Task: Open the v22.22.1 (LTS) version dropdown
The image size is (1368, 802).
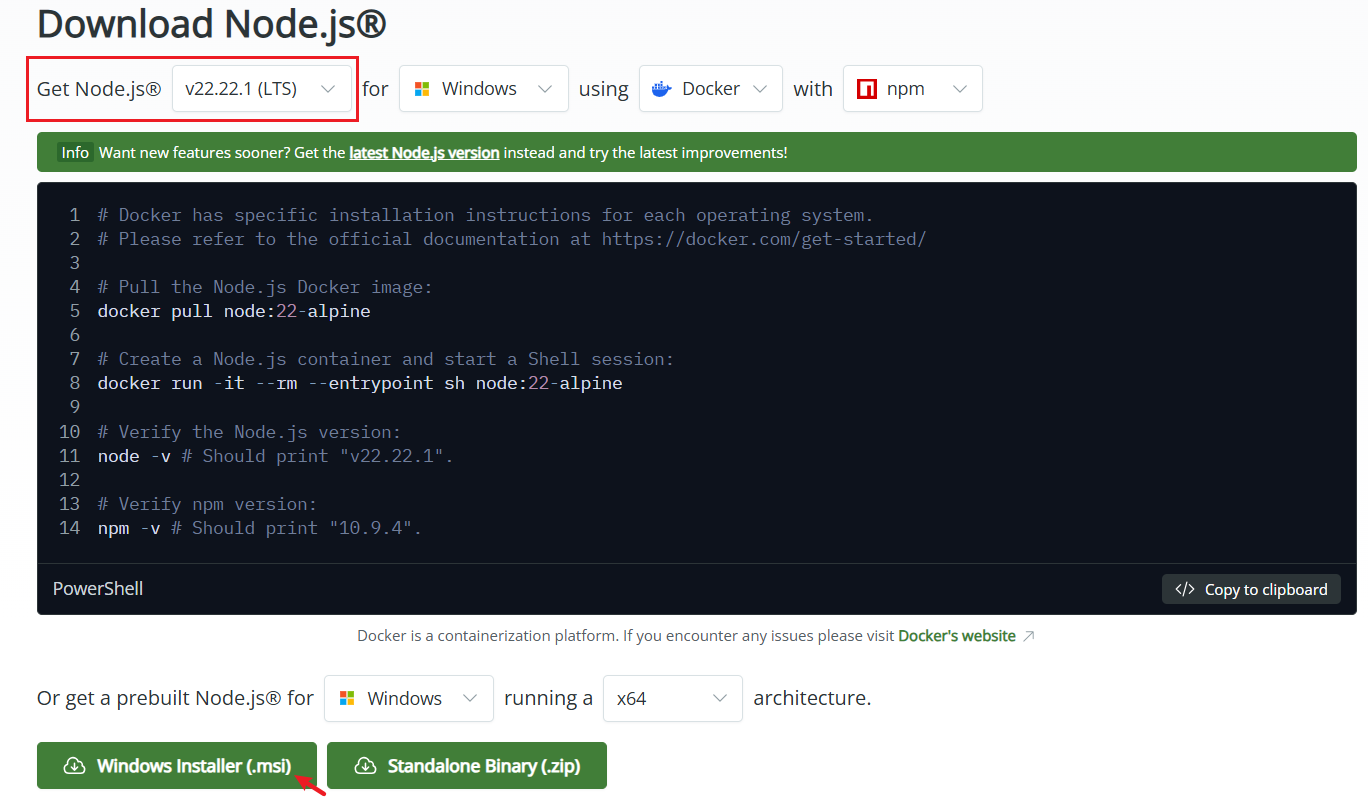Action: pos(262,89)
